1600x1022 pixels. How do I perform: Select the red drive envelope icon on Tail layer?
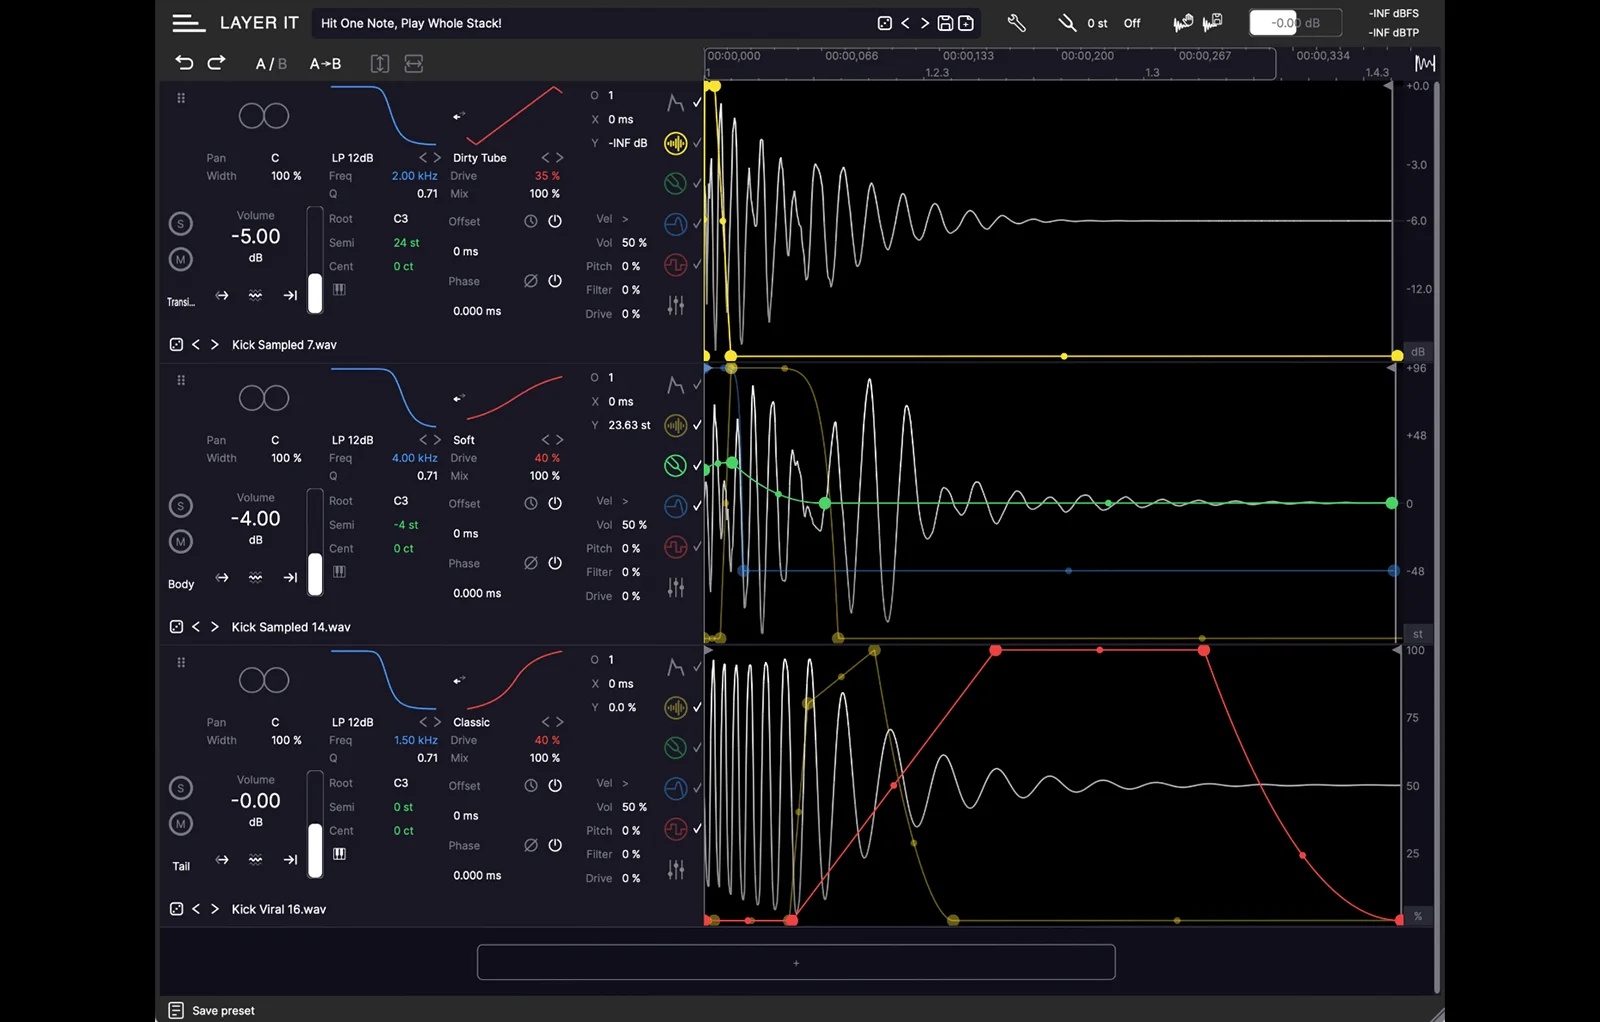676,829
